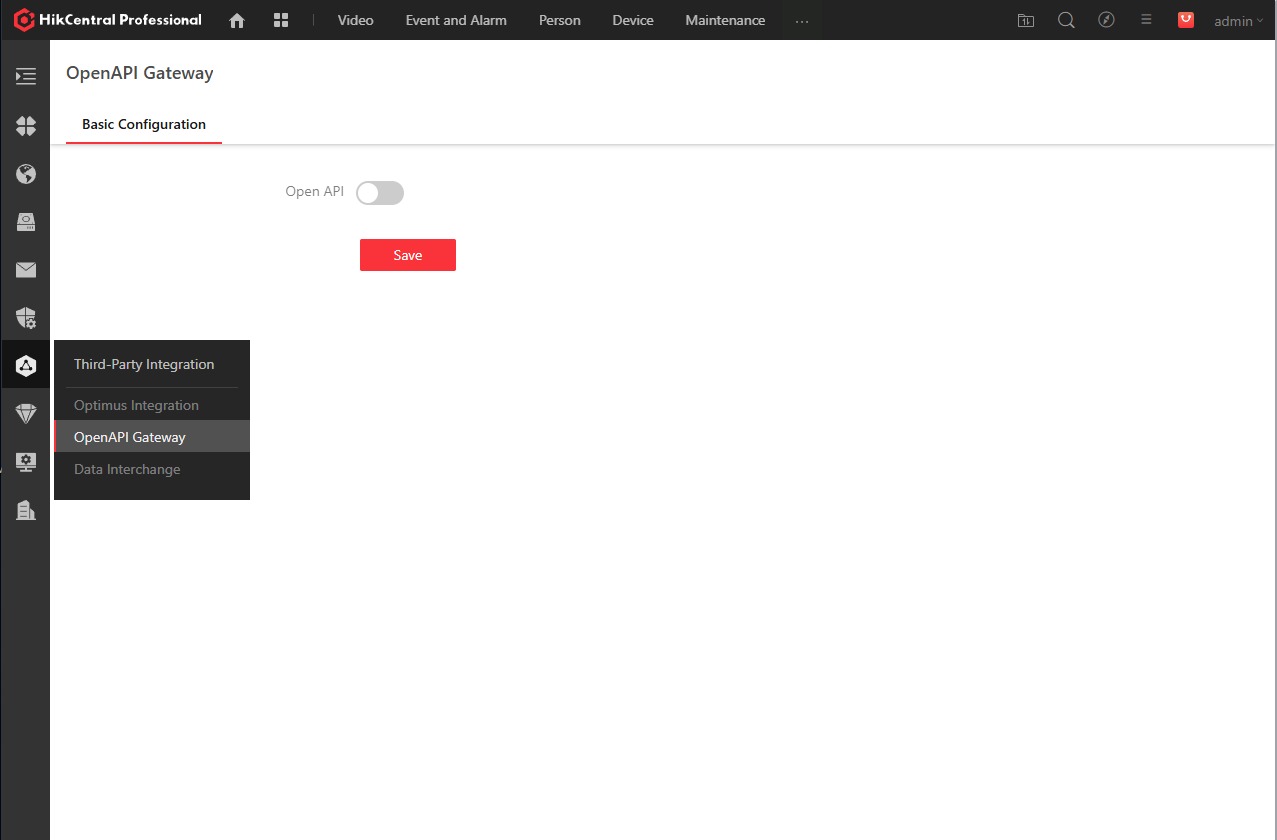
Task: Select the Third-Party Integration hexagon icon
Action: 26,364
